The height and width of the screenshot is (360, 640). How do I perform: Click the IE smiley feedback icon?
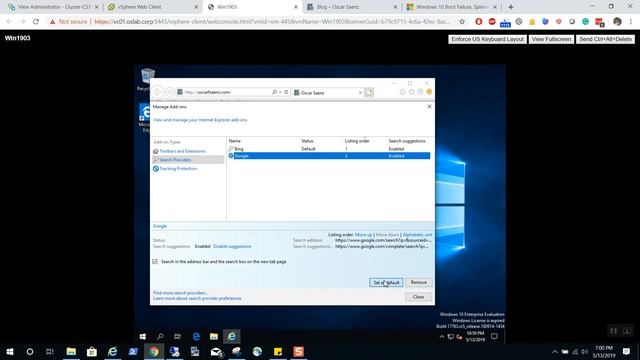coord(429,92)
